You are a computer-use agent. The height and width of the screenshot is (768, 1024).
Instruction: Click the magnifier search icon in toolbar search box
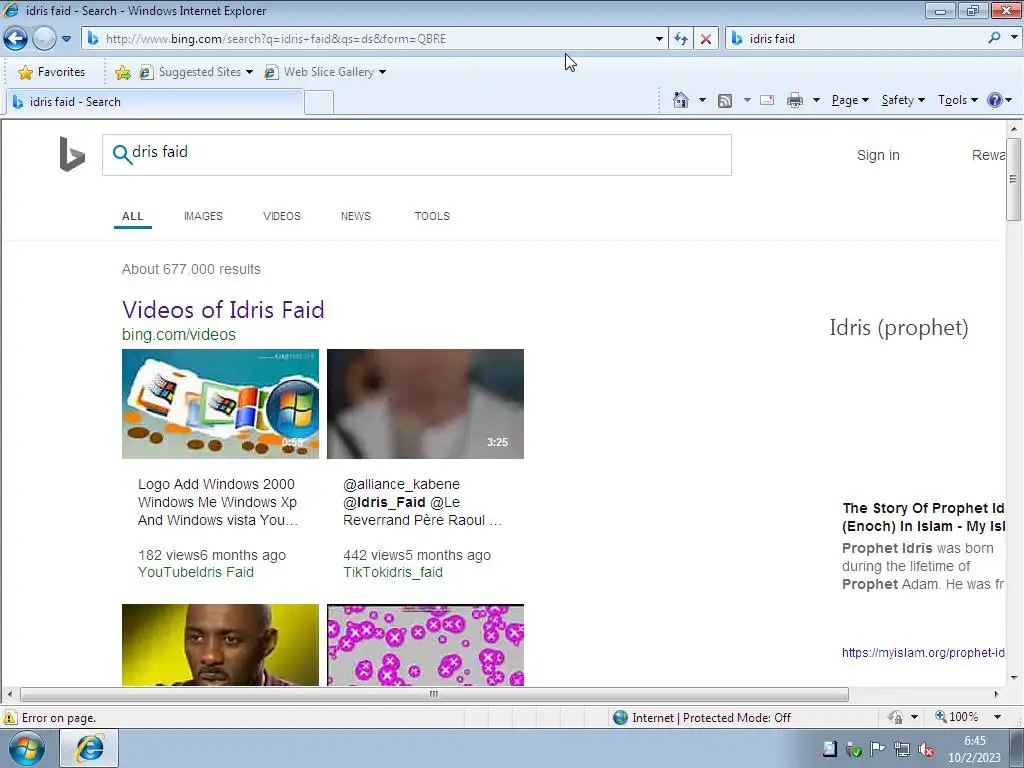[994, 38]
